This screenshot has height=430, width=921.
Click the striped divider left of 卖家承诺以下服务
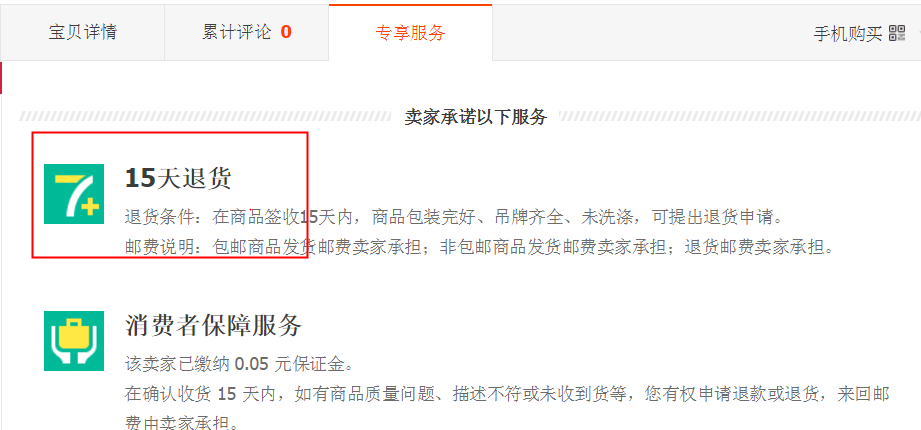[205, 116]
